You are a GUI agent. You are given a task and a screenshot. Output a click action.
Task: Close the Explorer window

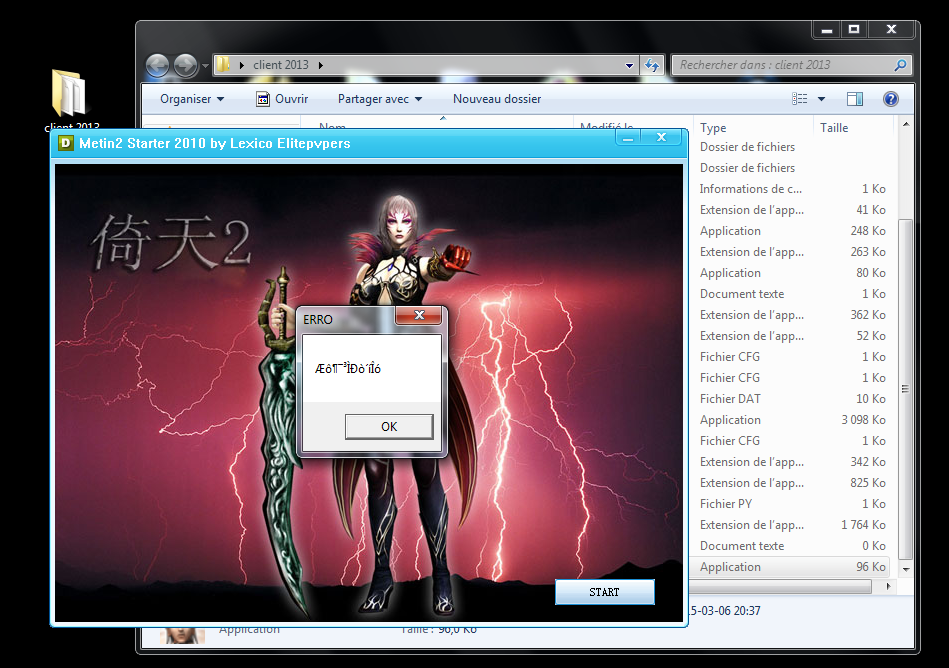tap(891, 29)
